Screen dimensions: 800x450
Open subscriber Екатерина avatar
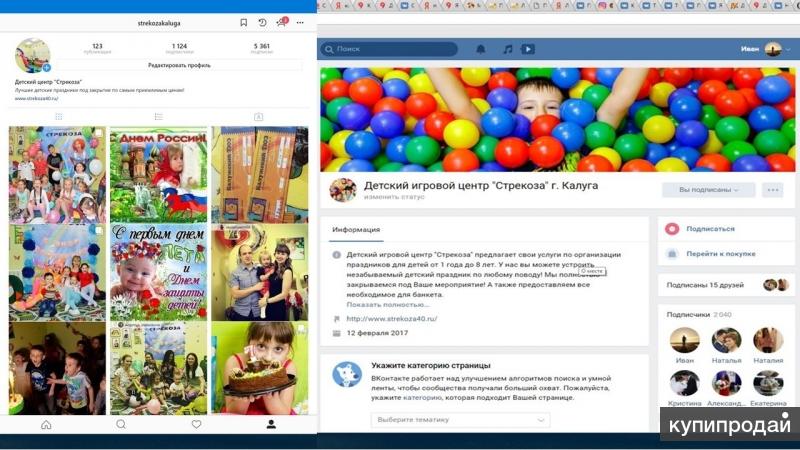tap(768, 383)
